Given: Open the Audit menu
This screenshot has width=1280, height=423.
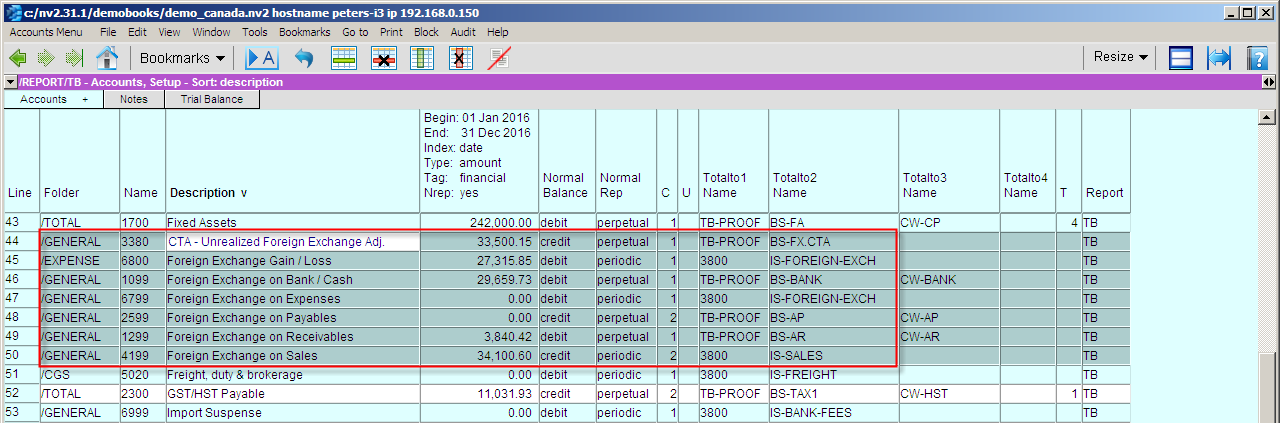Looking at the screenshot, I should tap(463, 32).
